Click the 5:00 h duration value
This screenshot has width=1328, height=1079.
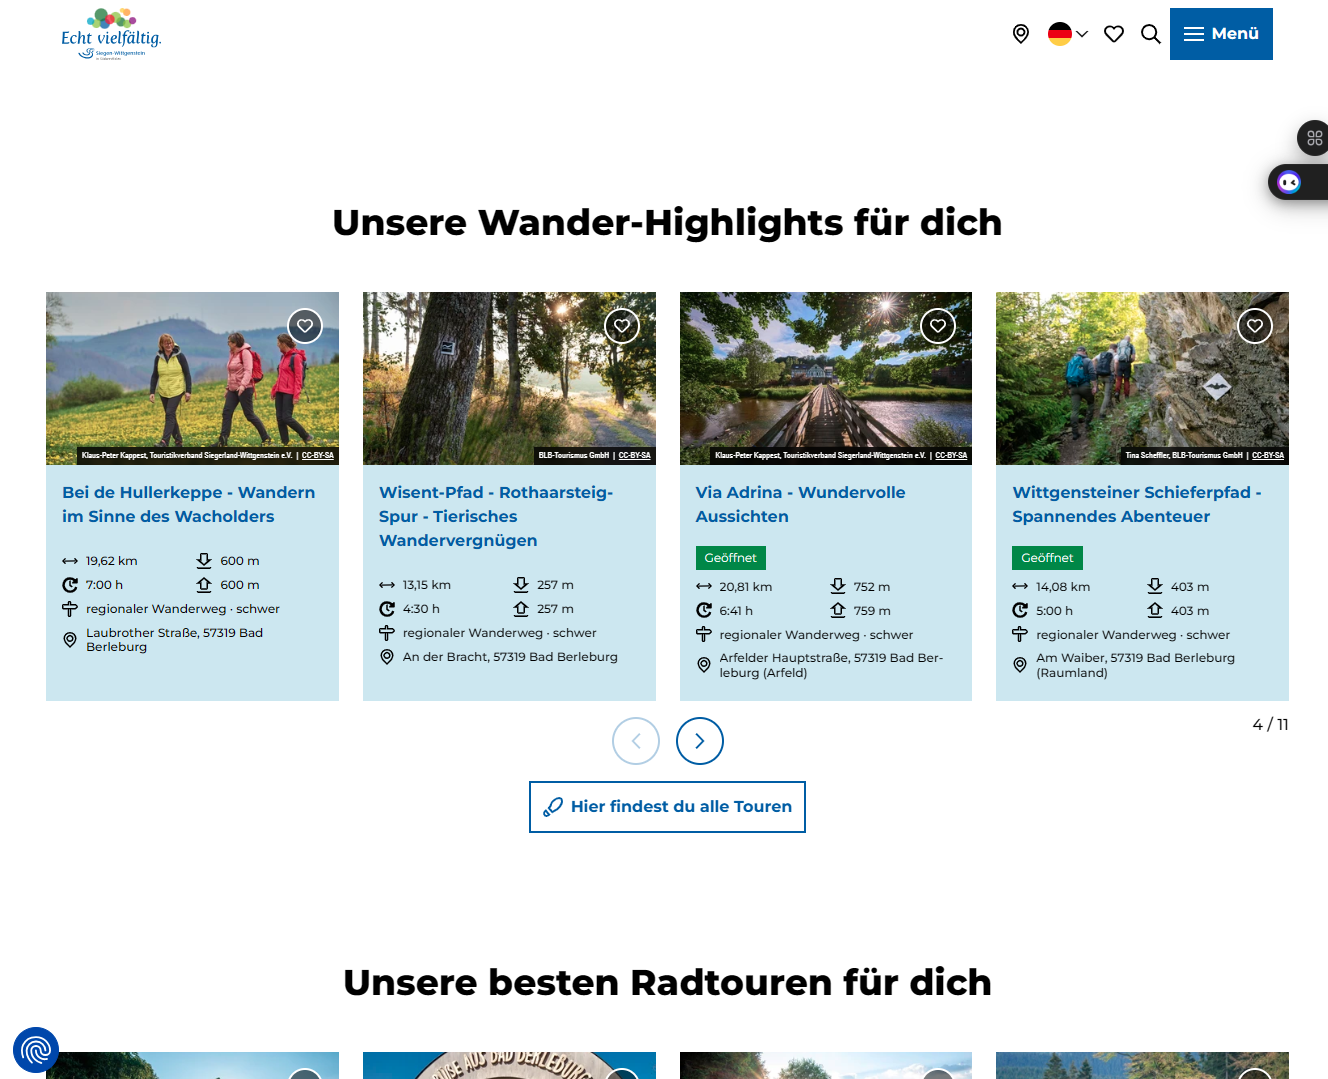click(x=1054, y=611)
